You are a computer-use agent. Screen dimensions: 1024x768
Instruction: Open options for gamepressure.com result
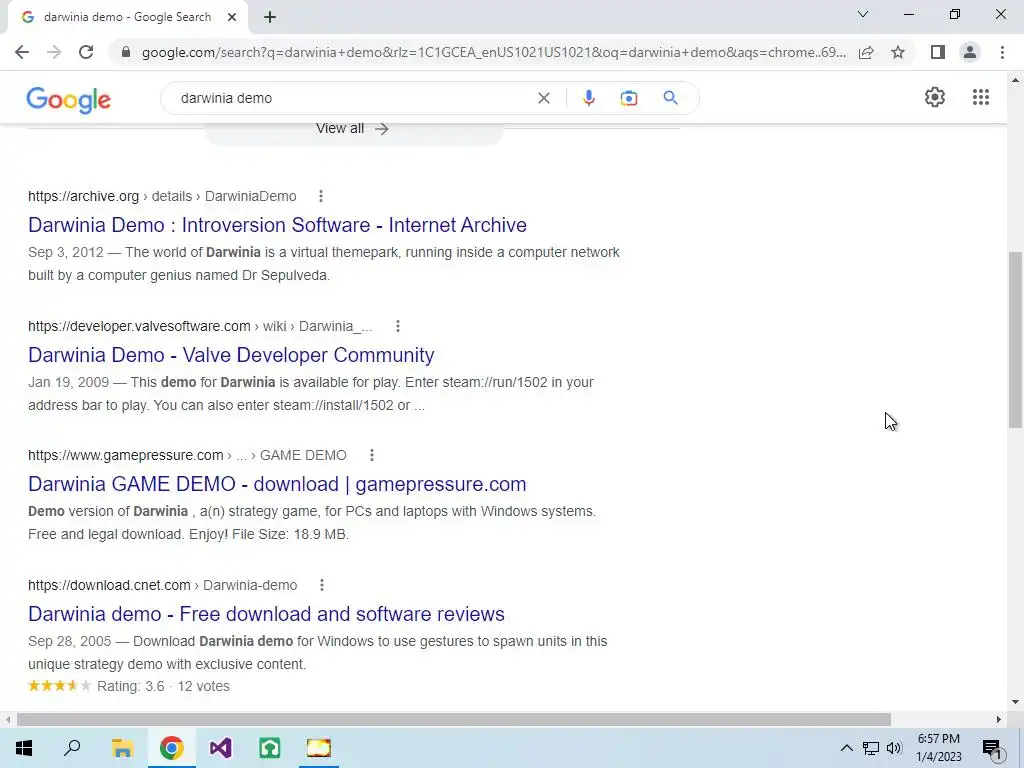[372, 455]
